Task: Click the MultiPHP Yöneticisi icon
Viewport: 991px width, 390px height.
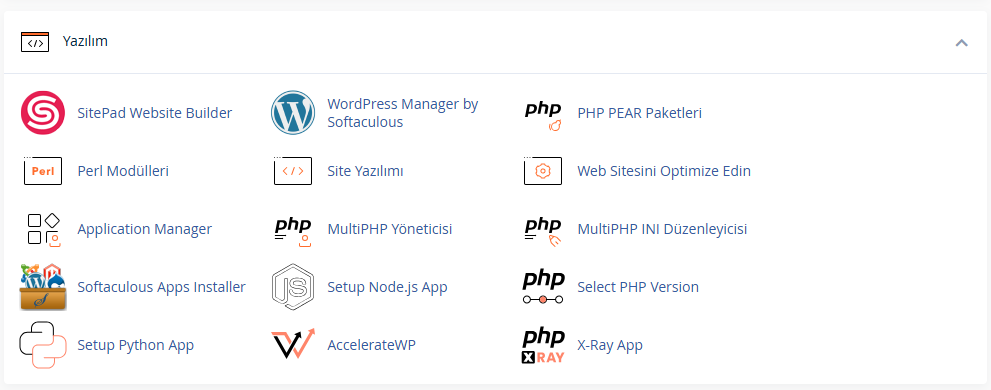Action: point(293,231)
